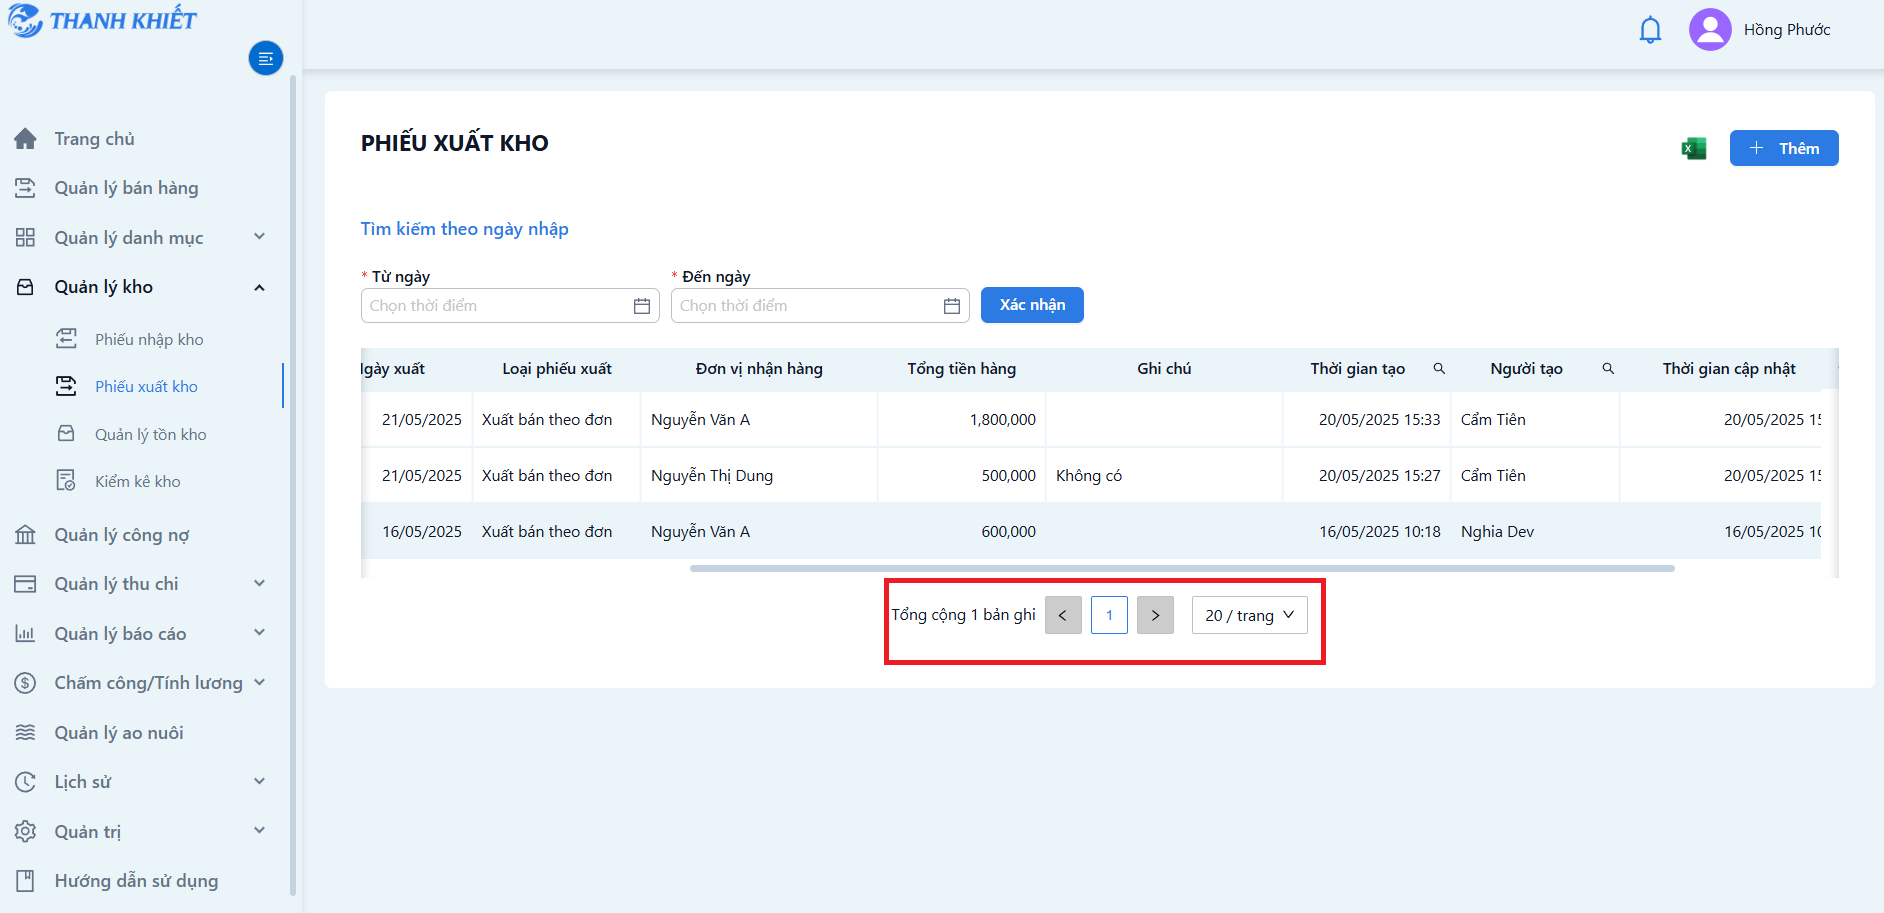Expand Quản trị chevron
Viewport: 1884px width, 913px height.
260,831
